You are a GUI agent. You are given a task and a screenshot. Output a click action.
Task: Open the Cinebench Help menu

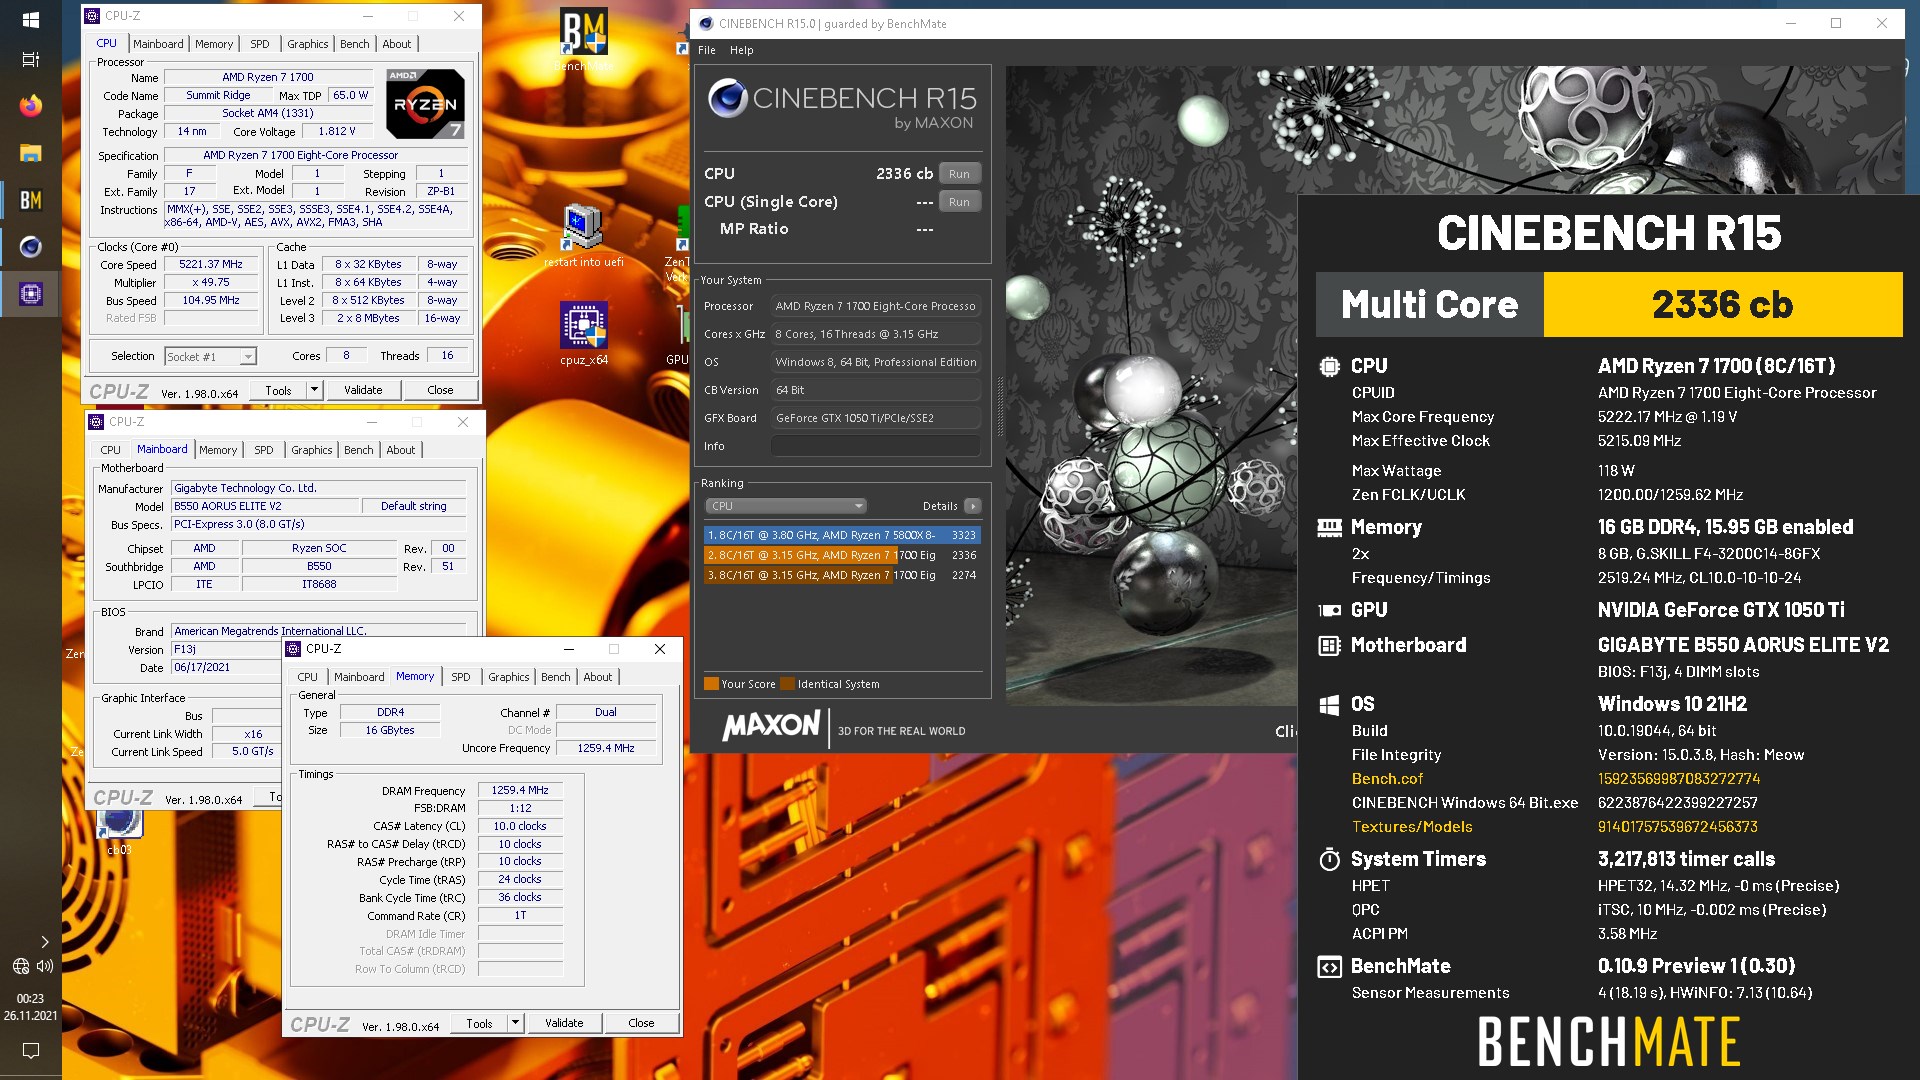(x=742, y=50)
